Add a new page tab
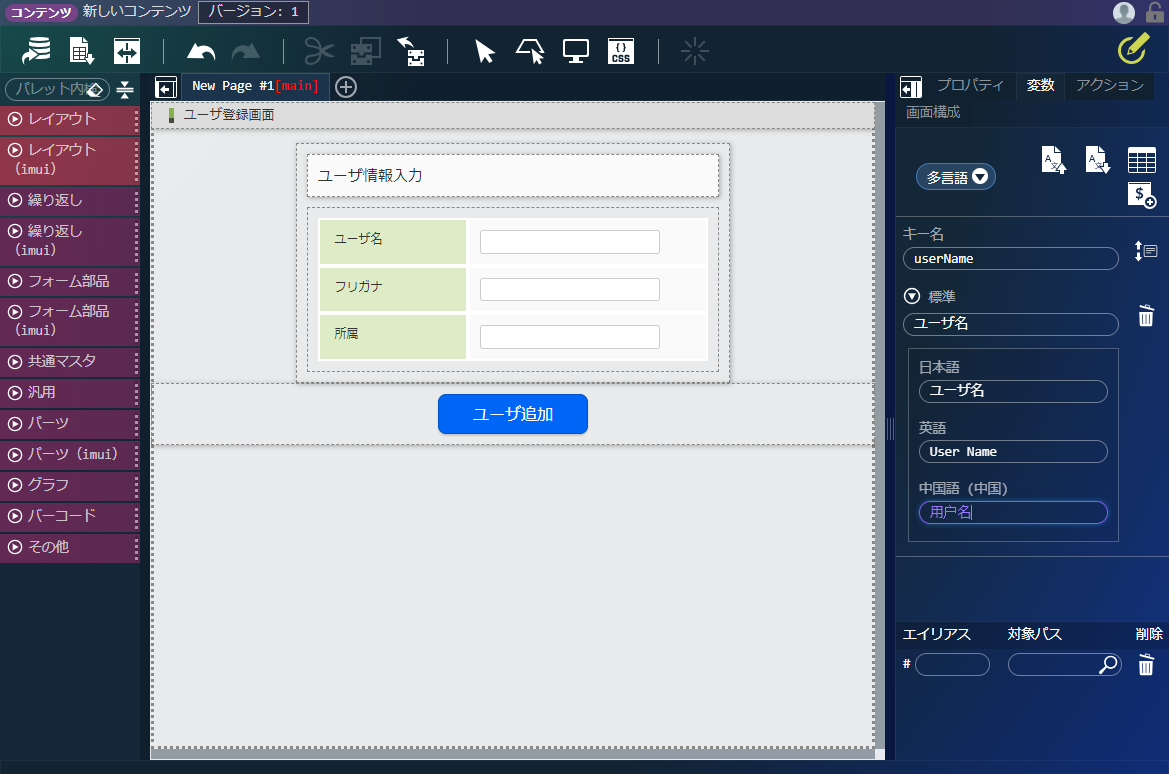This screenshot has width=1169, height=774. click(346, 87)
